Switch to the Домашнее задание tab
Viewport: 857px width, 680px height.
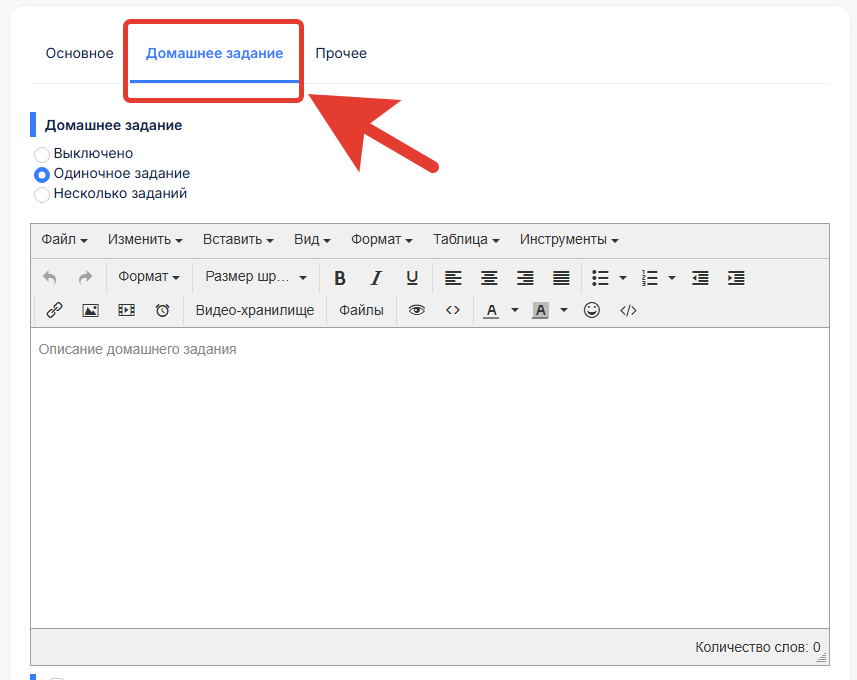coord(214,53)
